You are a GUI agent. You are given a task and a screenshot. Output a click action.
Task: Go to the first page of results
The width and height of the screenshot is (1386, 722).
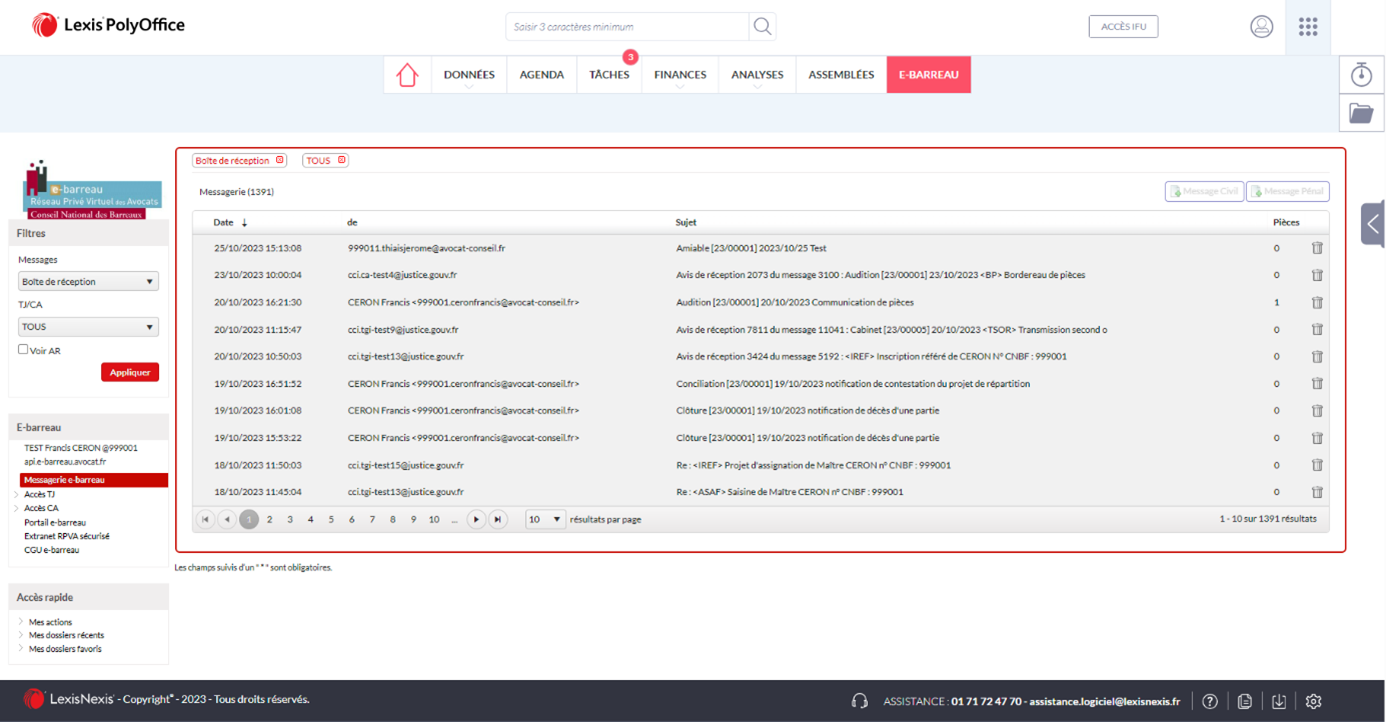pos(206,519)
